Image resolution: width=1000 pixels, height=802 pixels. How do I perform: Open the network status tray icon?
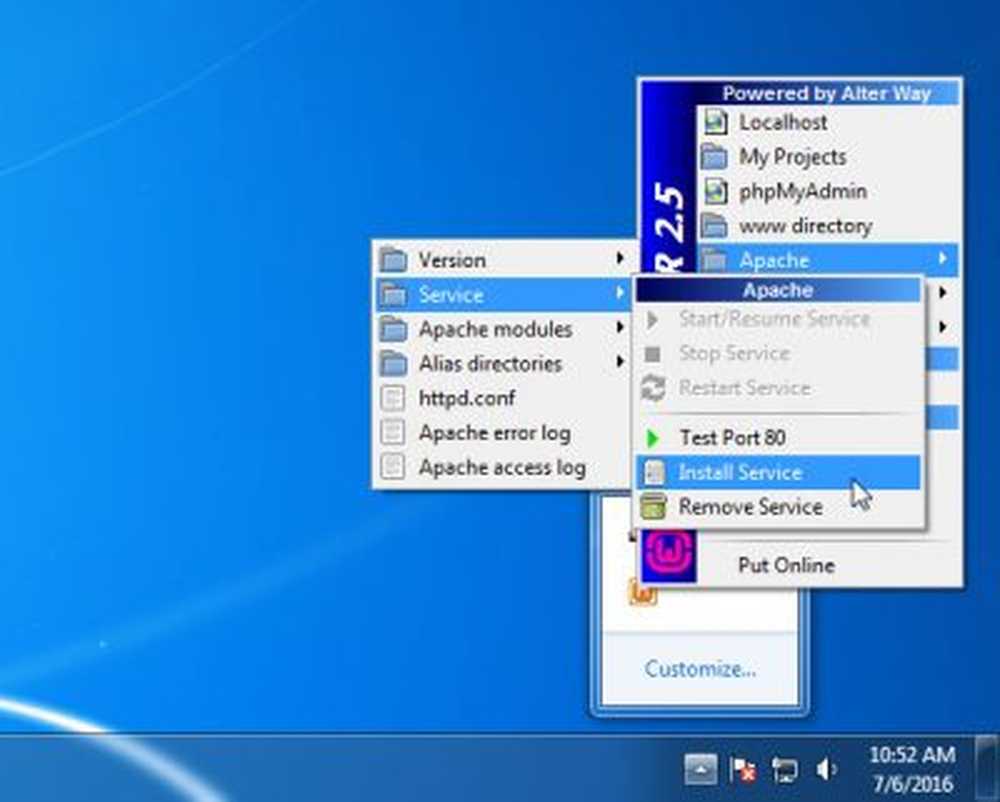pyautogui.click(x=784, y=770)
